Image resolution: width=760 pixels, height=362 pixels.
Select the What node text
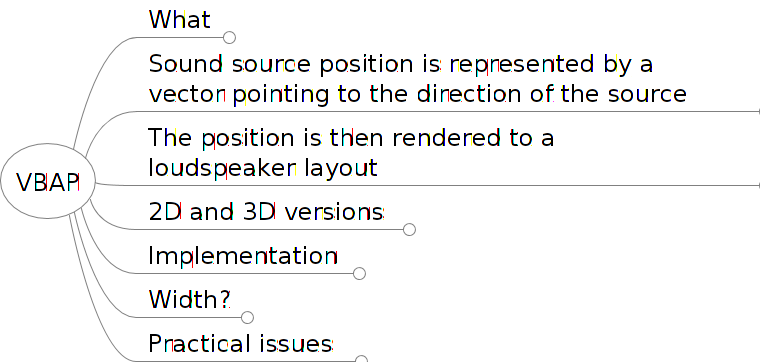coord(179,20)
